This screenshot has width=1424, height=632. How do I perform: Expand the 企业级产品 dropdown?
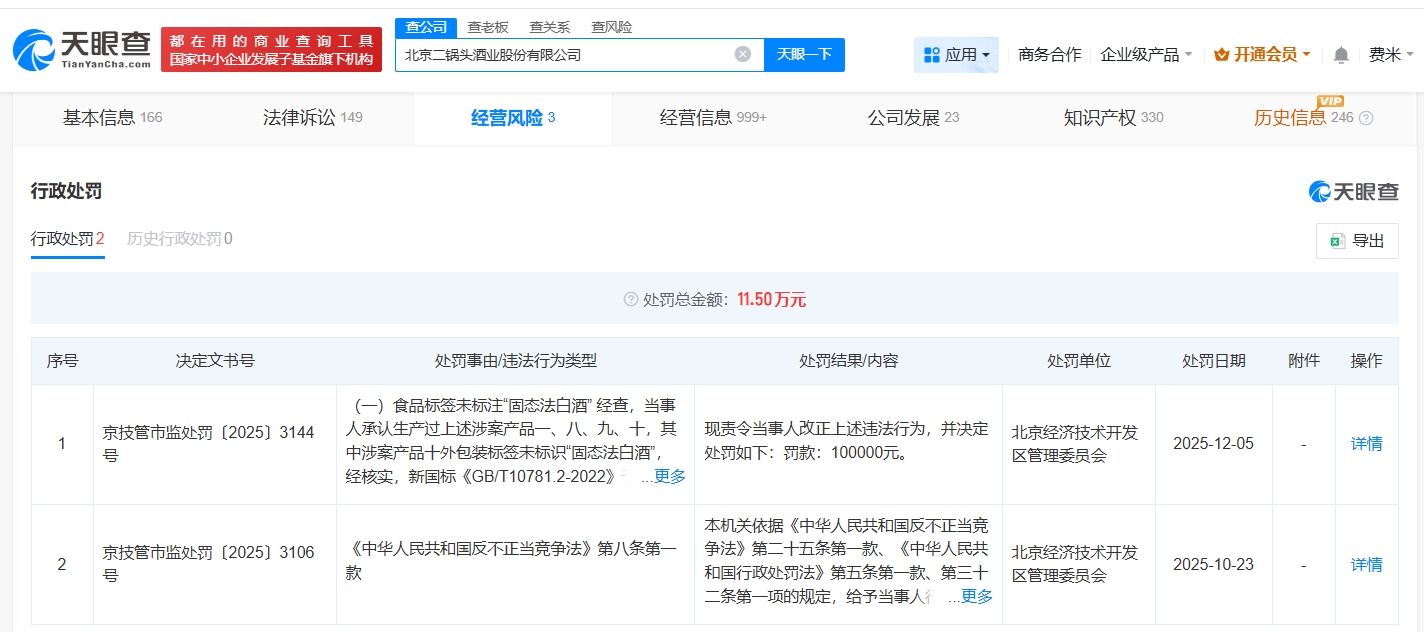point(1146,55)
